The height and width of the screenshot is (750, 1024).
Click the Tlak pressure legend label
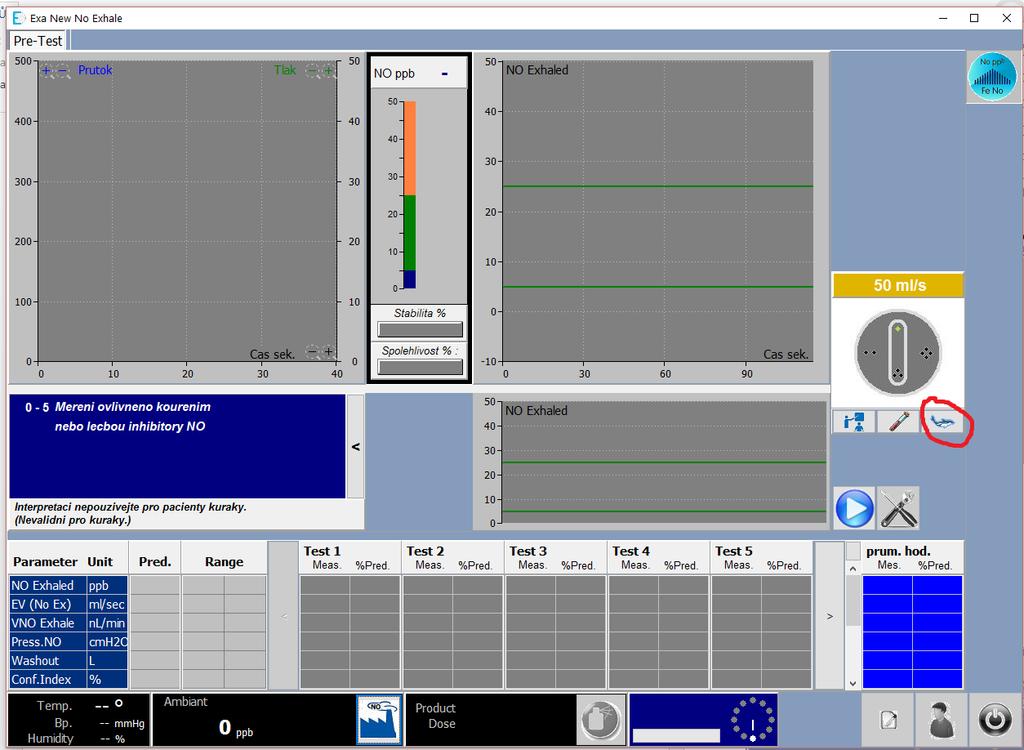coord(285,71)
